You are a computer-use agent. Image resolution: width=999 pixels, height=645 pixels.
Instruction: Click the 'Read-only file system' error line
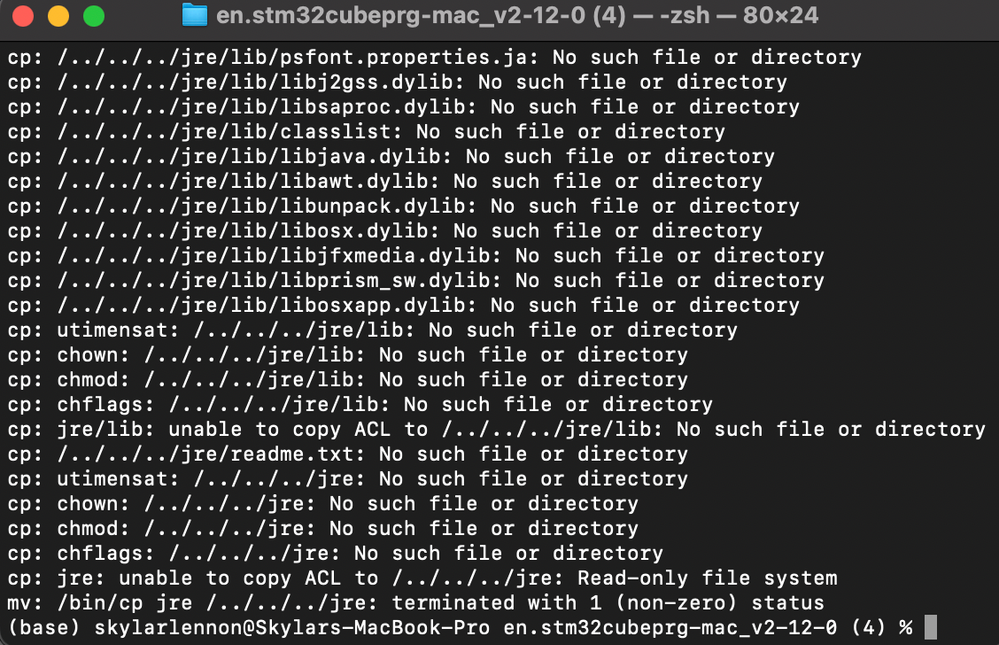[x=422, y=579]
